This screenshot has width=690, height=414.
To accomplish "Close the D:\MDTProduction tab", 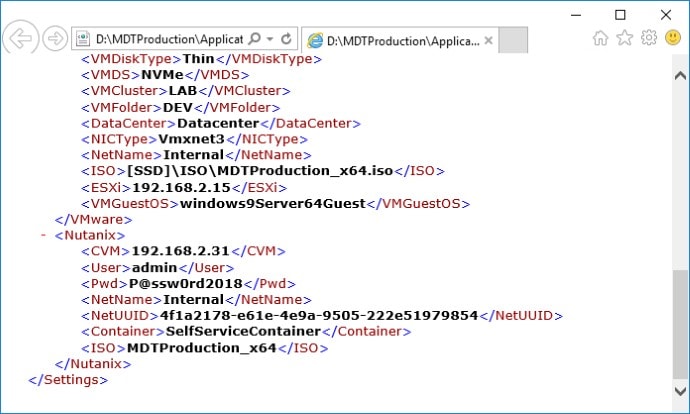I will (x=489, y=41).
